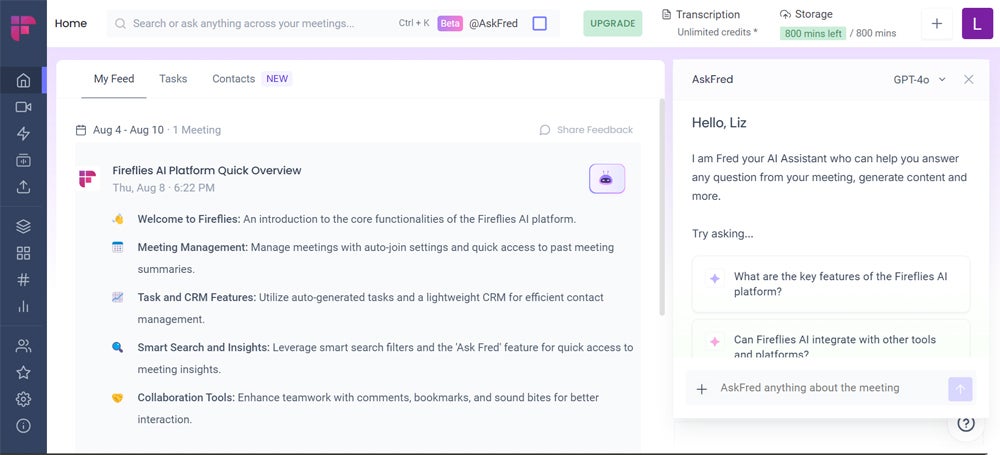Click the help question mark icon
Image resolution: width=1000 pixels, height=455 pixels.
click(965, 424)
